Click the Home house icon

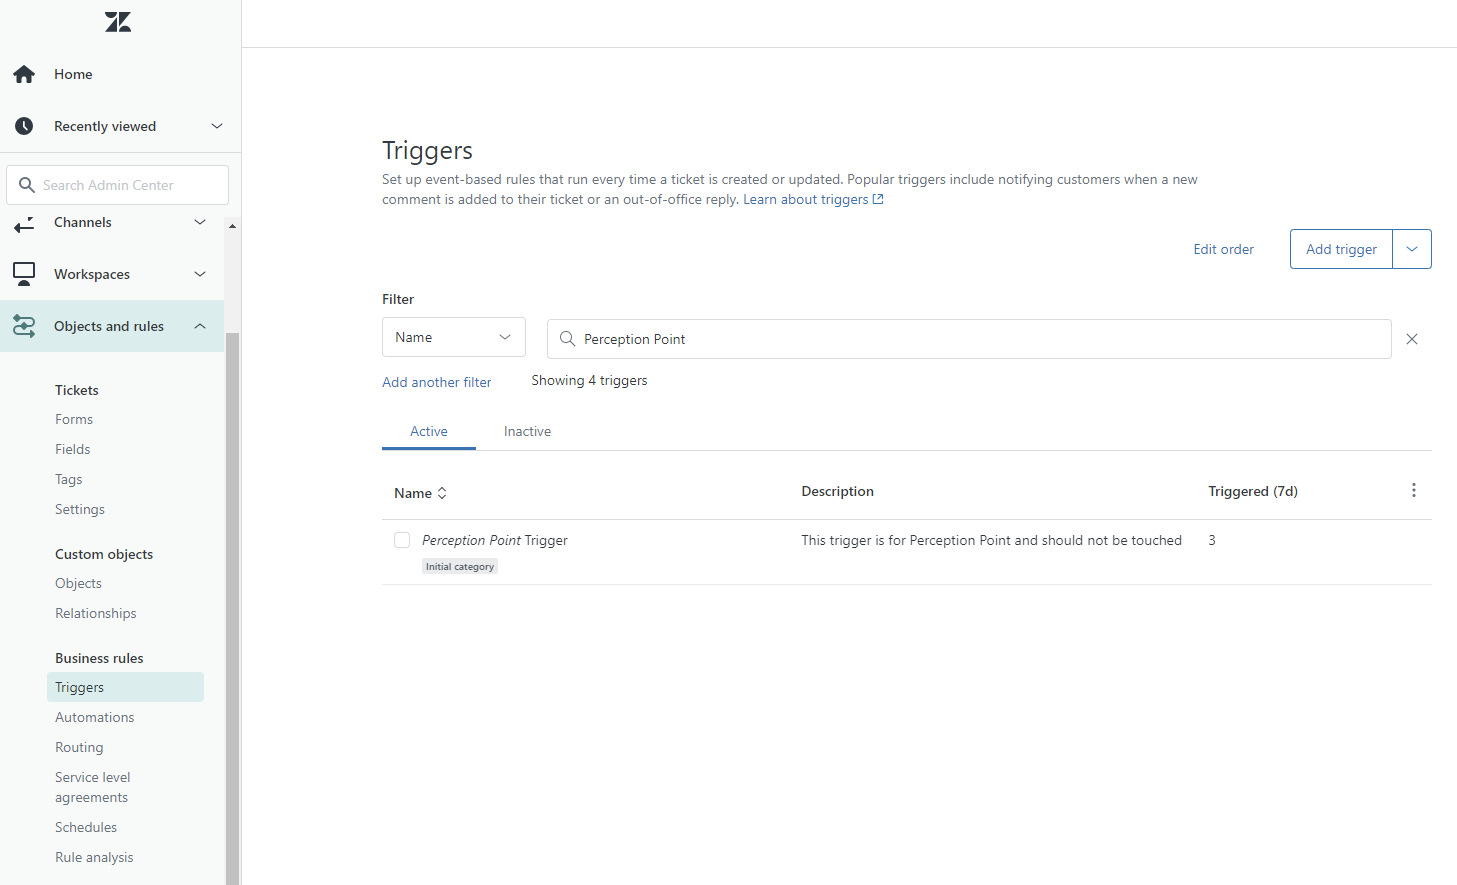point(24,74)
